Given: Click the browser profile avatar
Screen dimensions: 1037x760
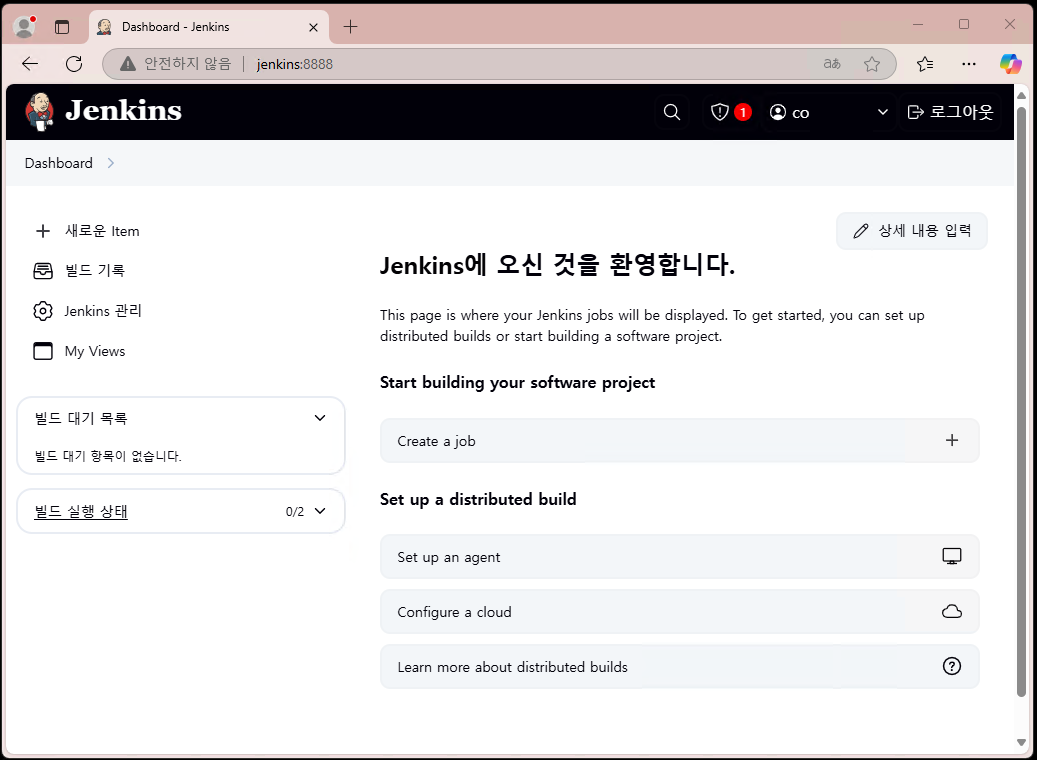Looking at the screenshot, I should point(24,26).
